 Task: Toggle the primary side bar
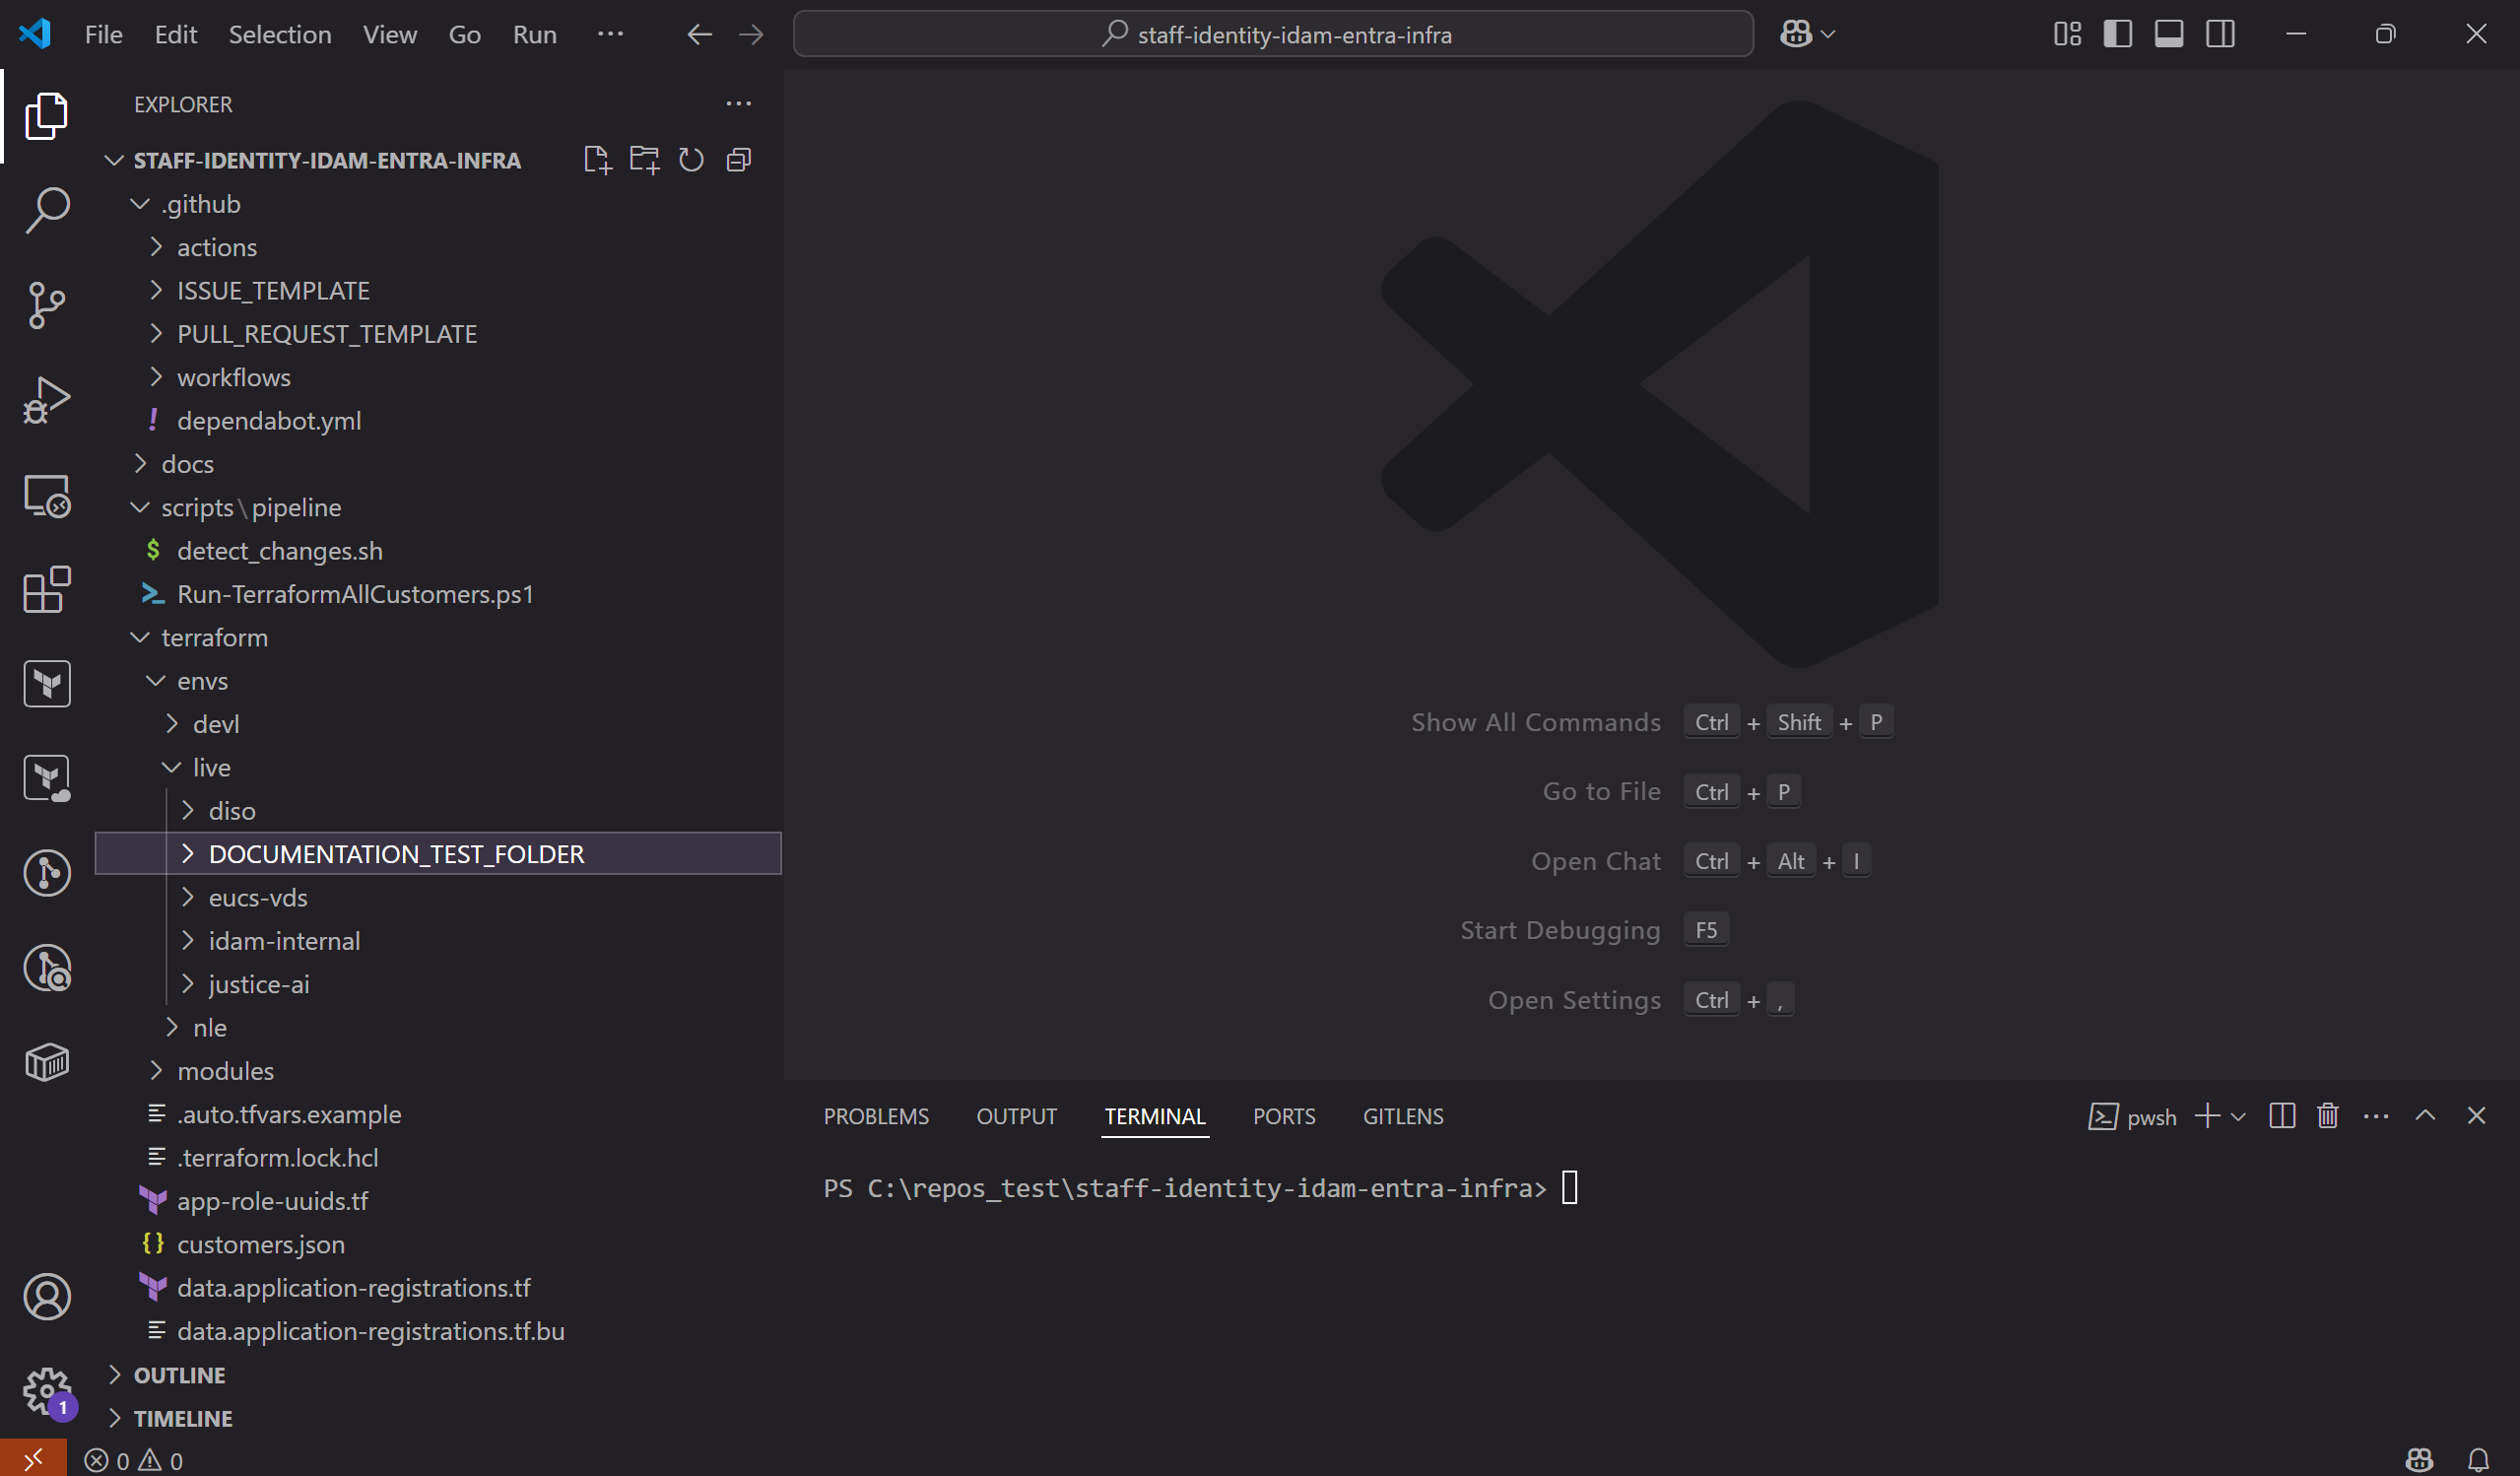2117,35
